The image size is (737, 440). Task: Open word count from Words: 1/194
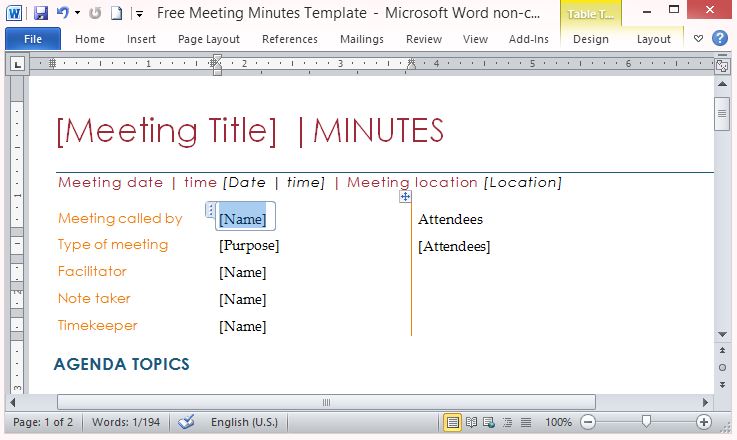coord(126,422)
